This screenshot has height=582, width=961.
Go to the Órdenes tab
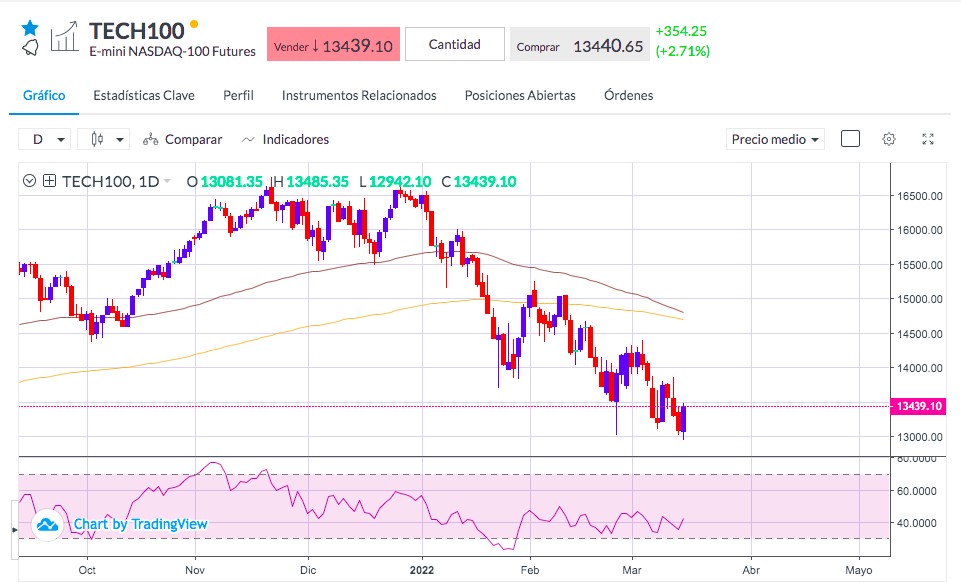pos(629,96)
